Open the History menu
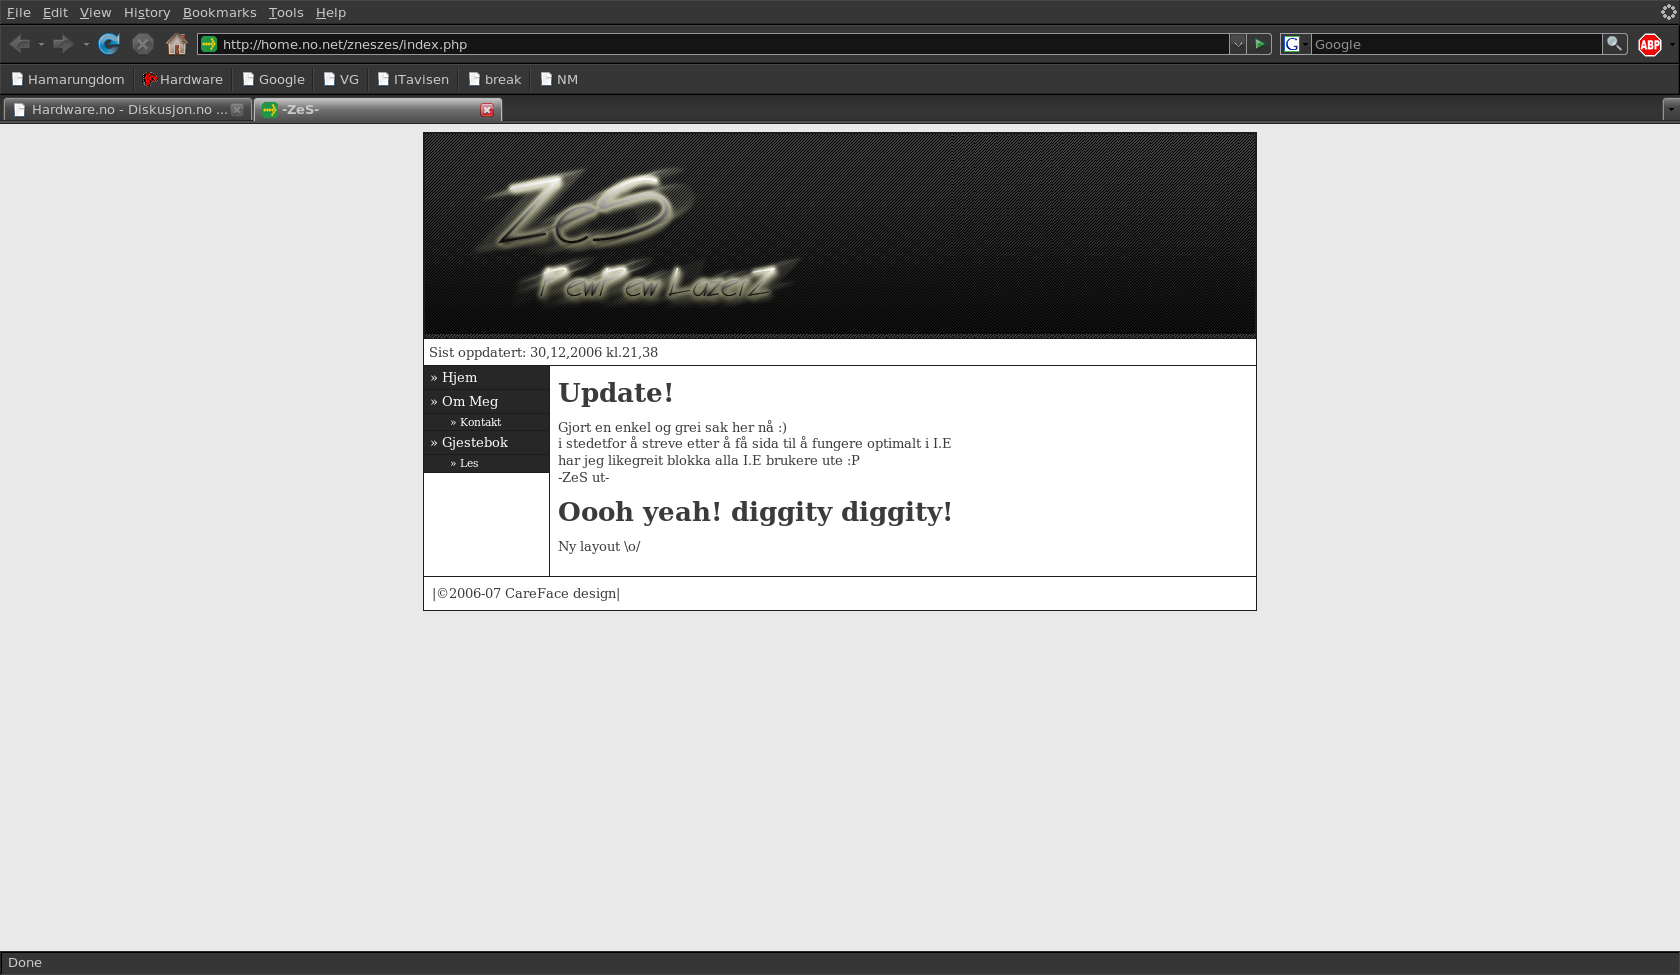This screenshot has height=975, width=1680. click(x=147, y=12)
